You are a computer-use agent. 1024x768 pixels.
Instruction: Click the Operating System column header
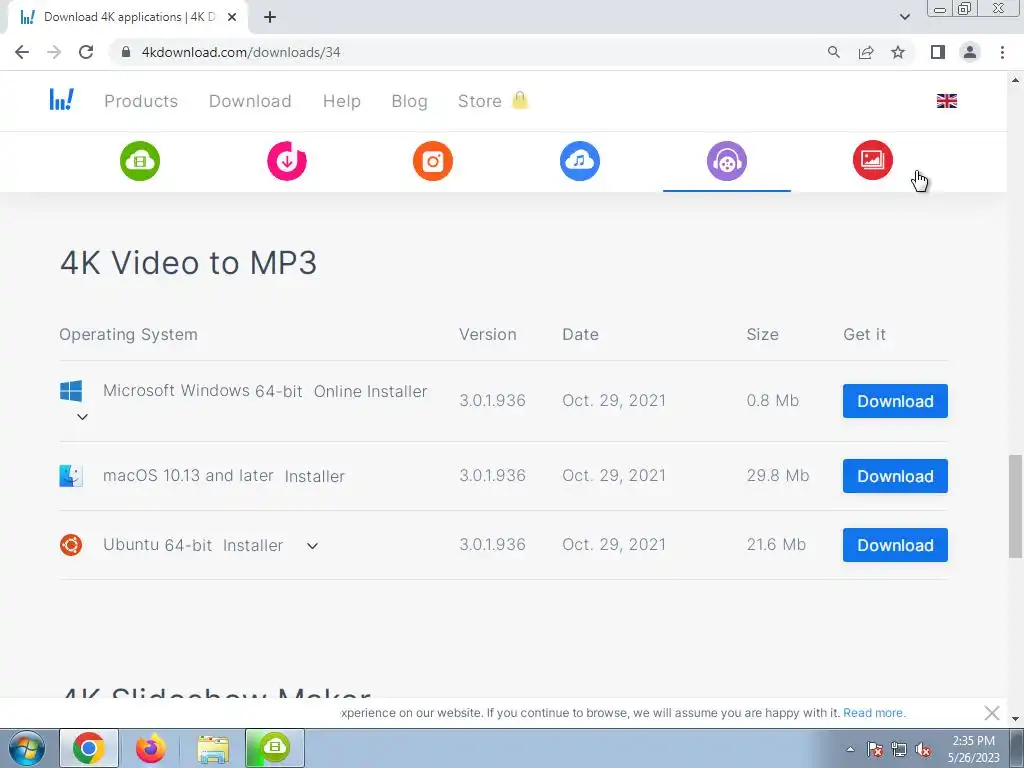pyautogui.click(x=129, y=334)
